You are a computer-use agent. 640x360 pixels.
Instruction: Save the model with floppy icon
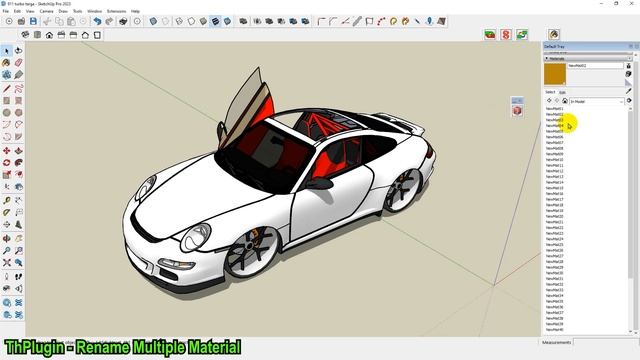(33, 21)
